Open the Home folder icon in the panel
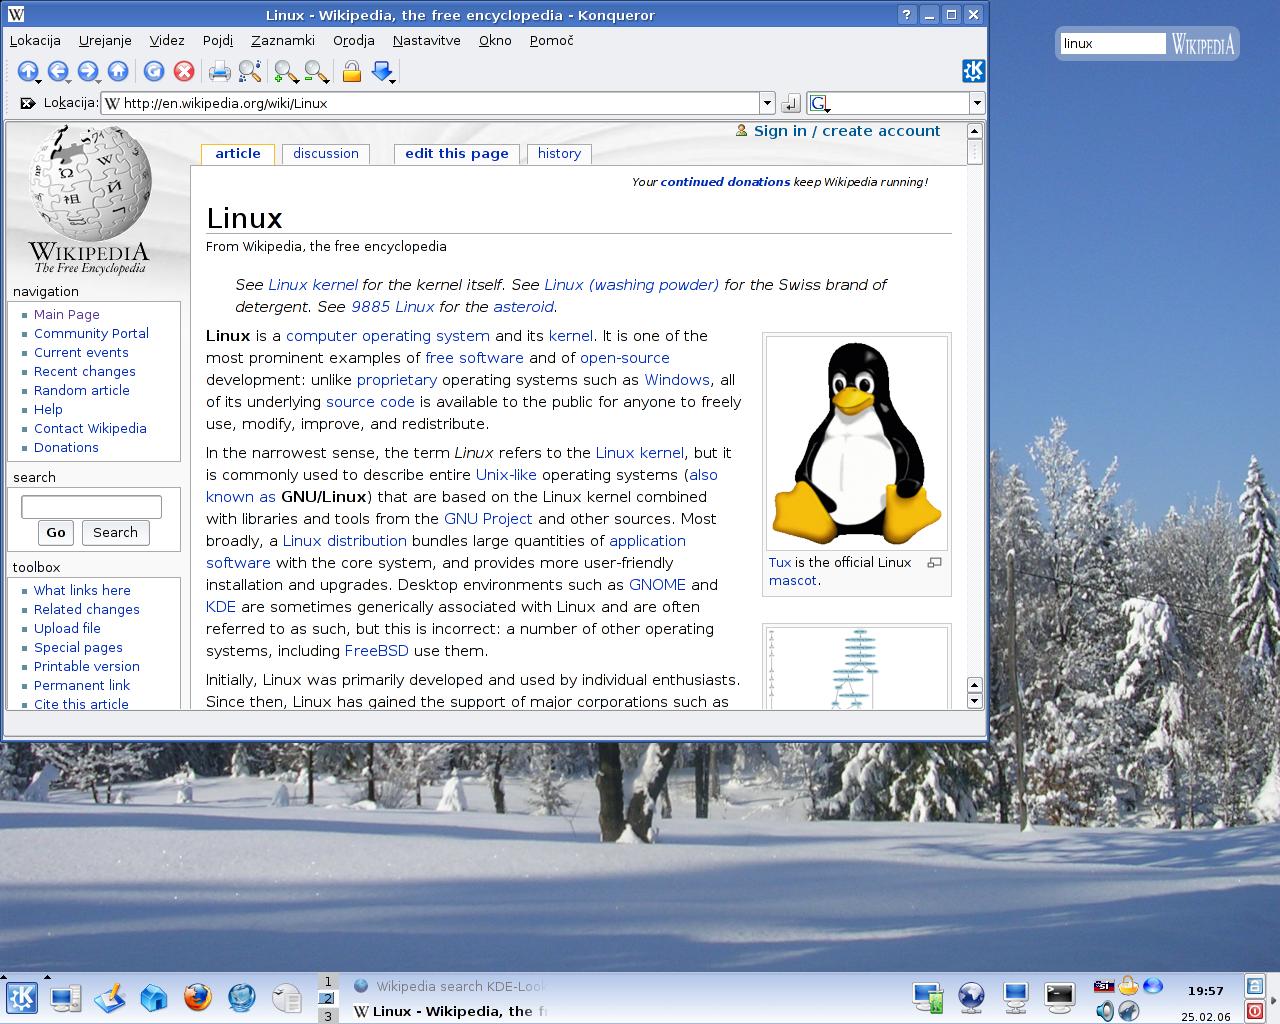Viewport: 1280px width, 1024px height. 153,997
